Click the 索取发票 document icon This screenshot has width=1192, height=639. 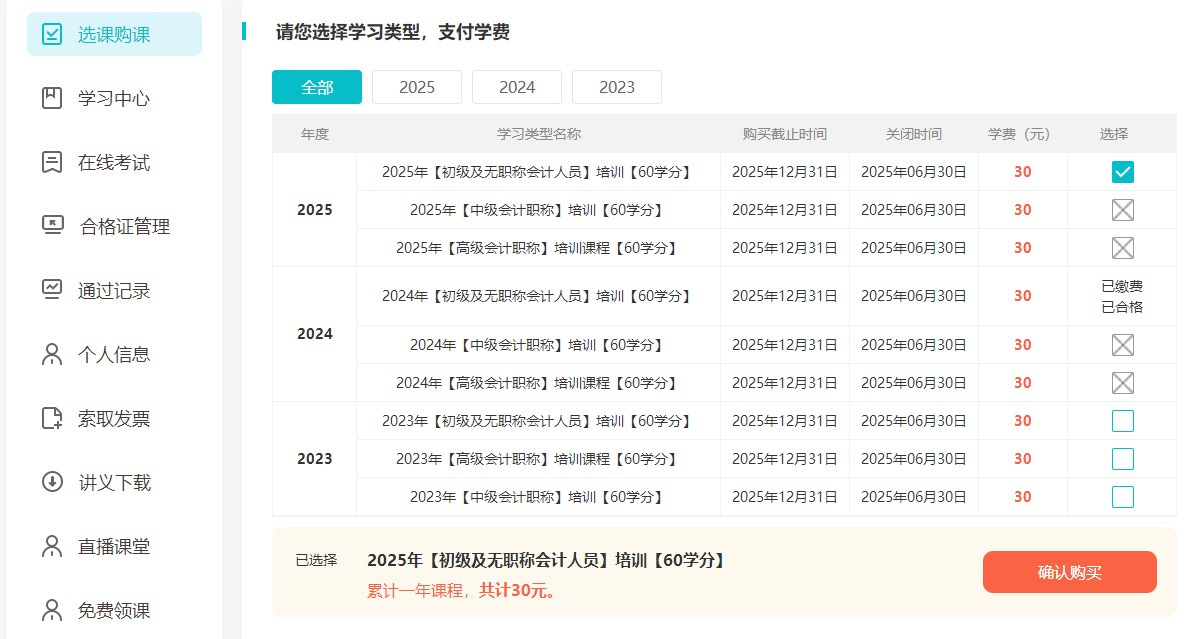52,418
